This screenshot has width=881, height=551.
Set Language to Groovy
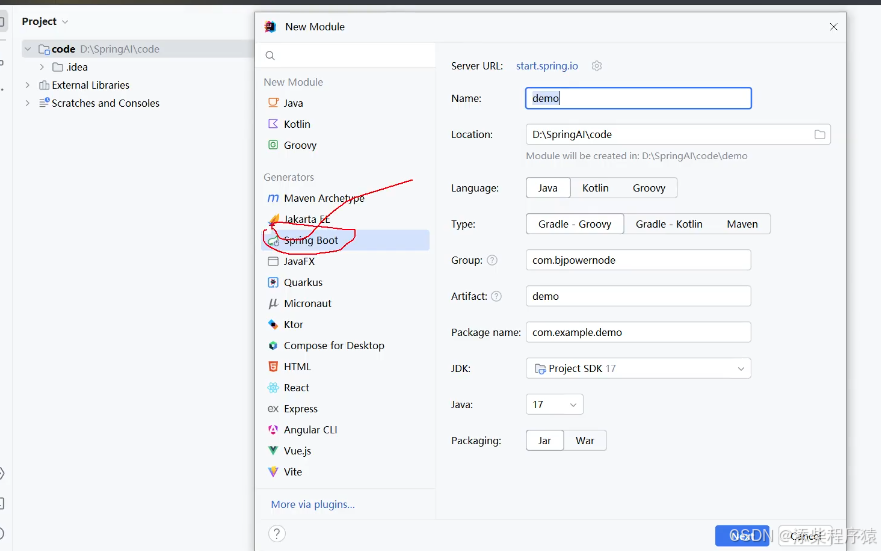(x=649, y=188)
